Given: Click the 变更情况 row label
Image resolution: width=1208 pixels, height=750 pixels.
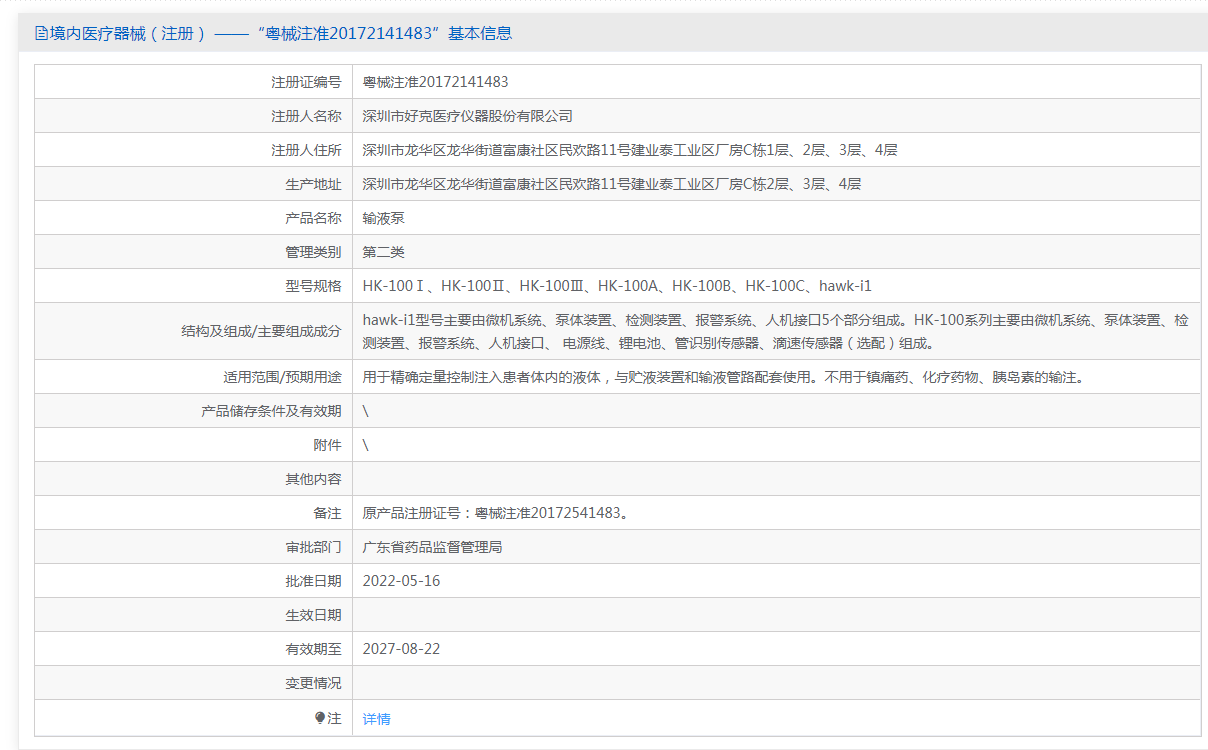Looking at the screenshot, I should (313, 683).
